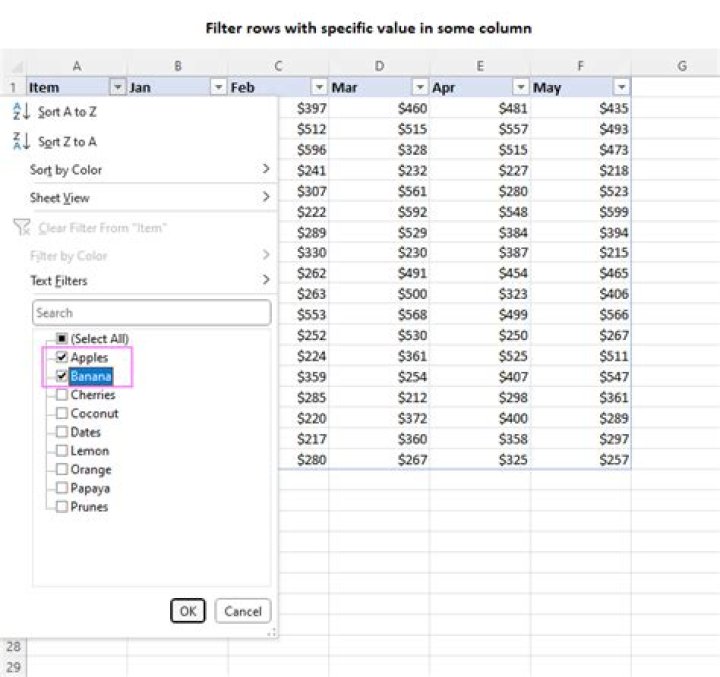Select row 28 header
The width and height of the screenshot is (720, 677).
(x=13, y=646)
